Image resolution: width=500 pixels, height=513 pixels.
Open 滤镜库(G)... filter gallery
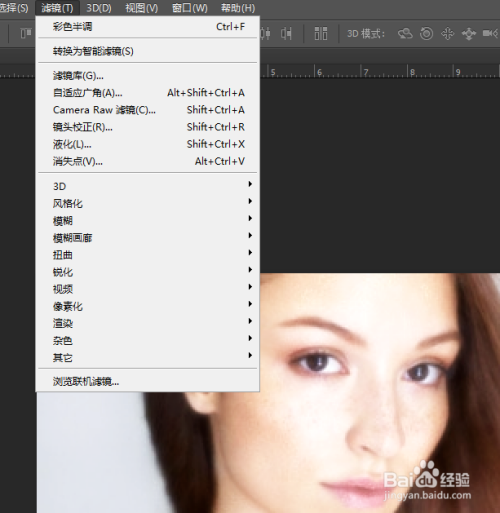[148, 76]
